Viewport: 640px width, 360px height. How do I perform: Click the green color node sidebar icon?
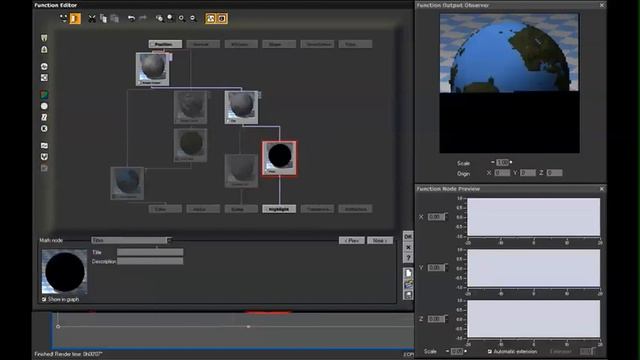point(44,95)
